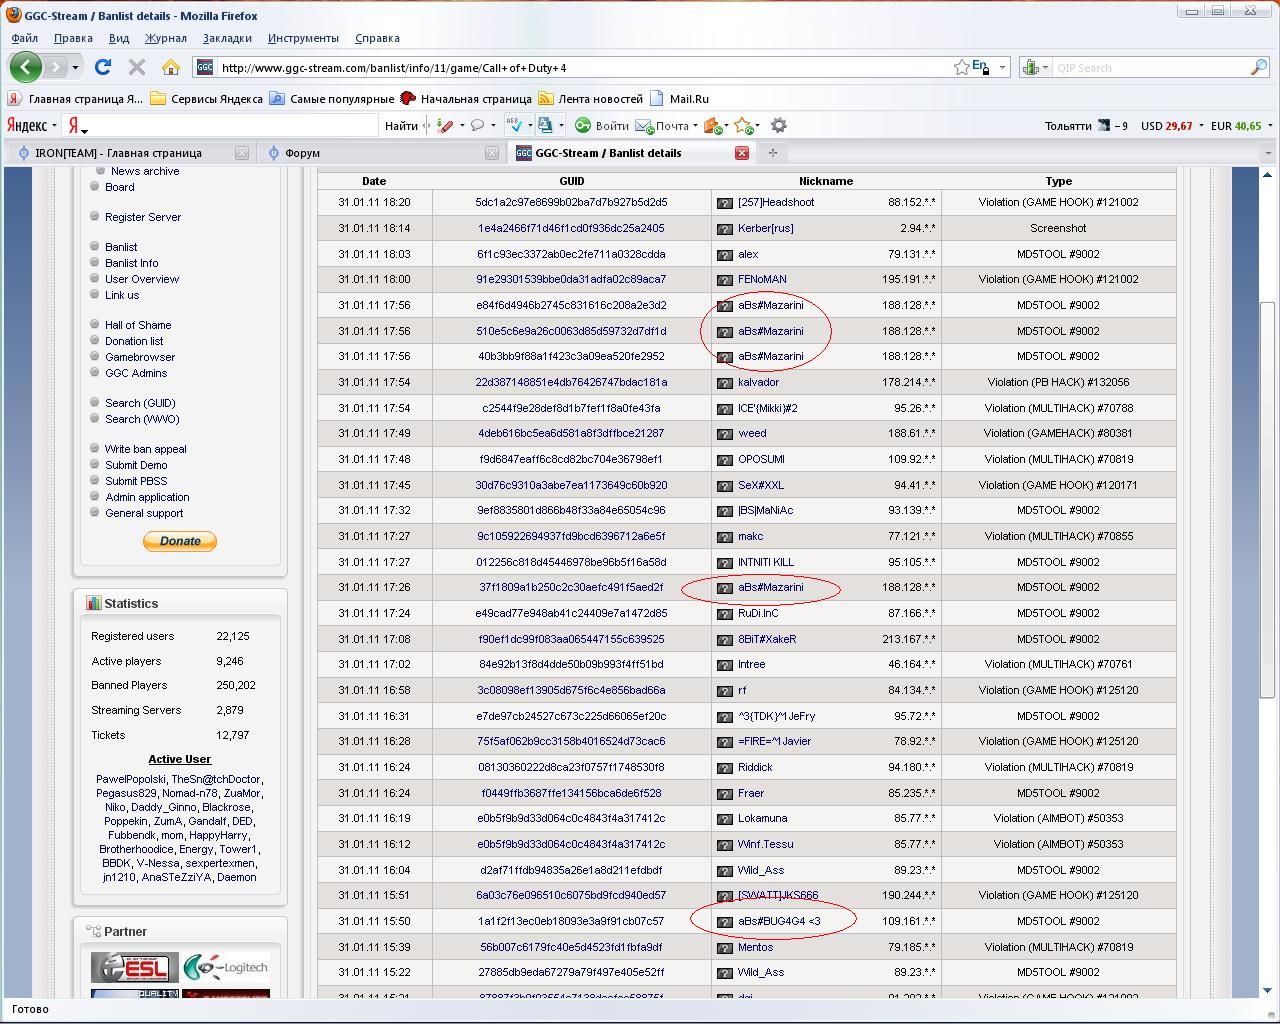Open the Register Server link
Screen dimensions: 1280x1024
tap(143, 217)
